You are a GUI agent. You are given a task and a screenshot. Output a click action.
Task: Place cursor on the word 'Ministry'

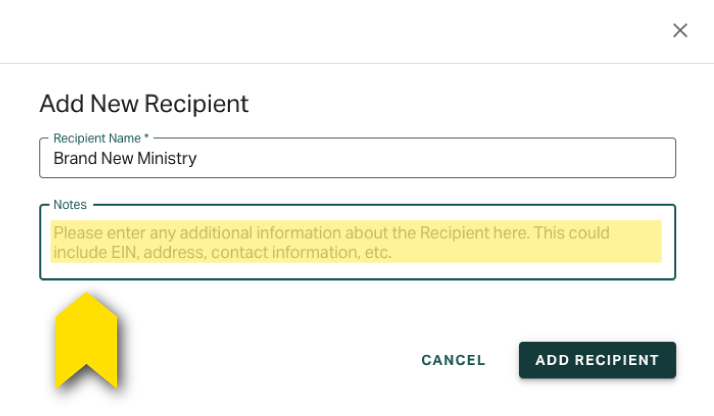167,158
